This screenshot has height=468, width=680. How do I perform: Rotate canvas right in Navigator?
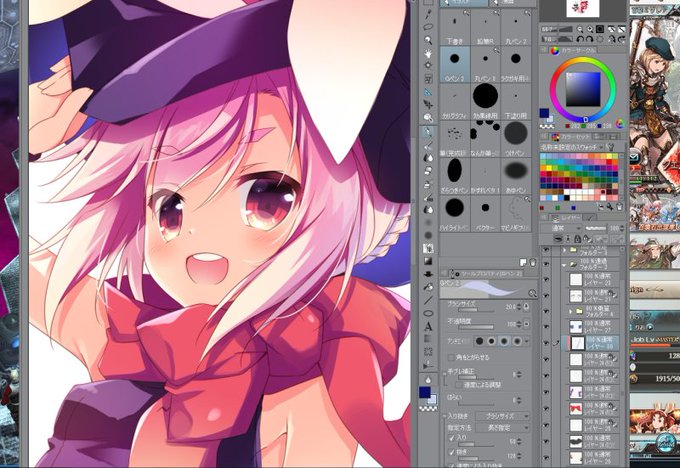point(590,39)
